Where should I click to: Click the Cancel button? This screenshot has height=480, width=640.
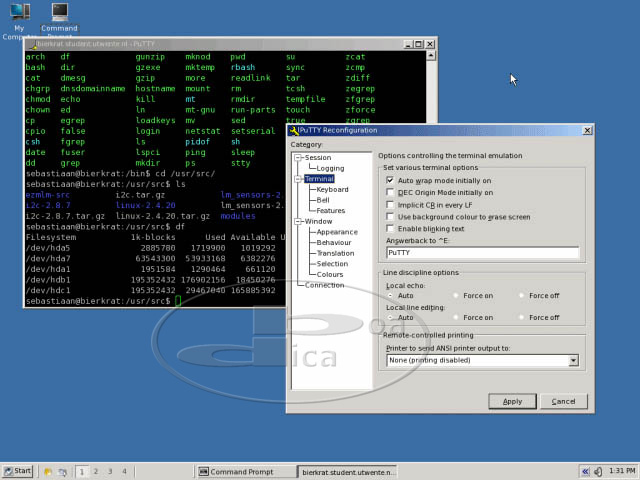tap(563, 401)
